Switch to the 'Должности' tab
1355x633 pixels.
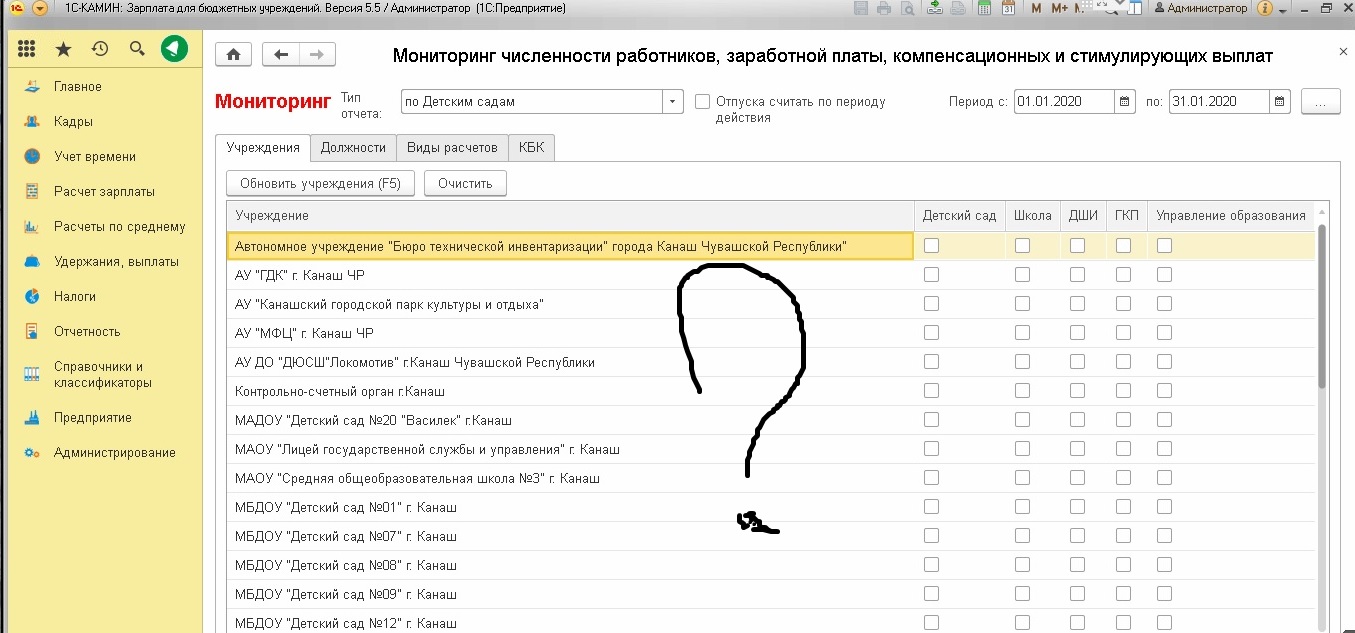pos(353,147)
